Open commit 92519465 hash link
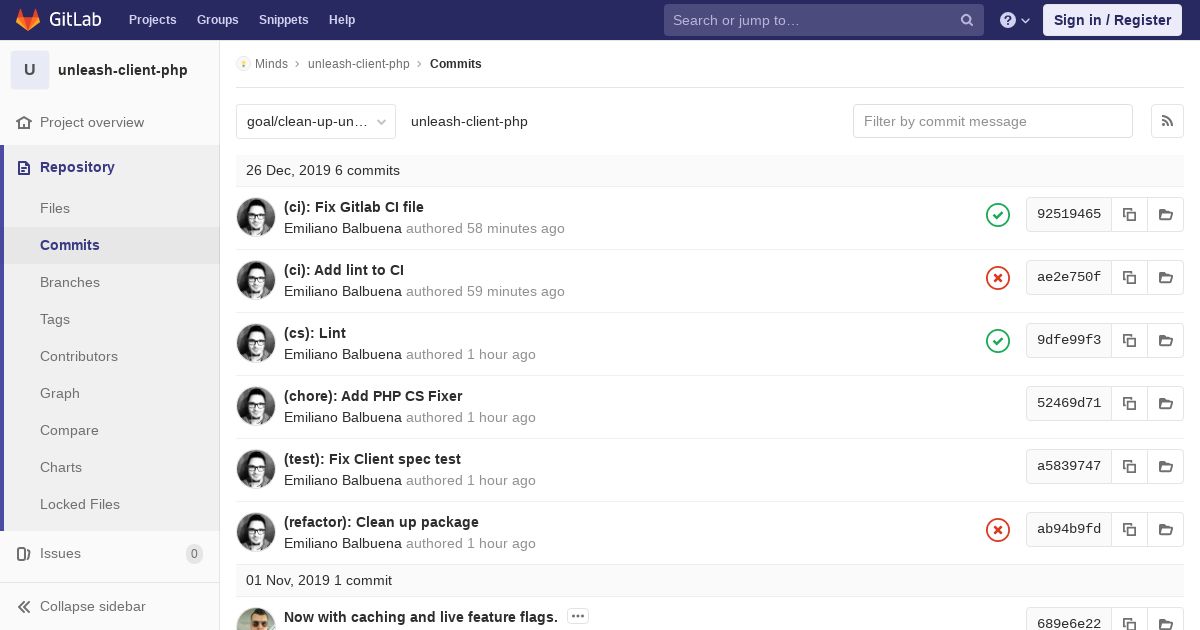Viewport: 1200px width, 630px height. point(1069,214)
